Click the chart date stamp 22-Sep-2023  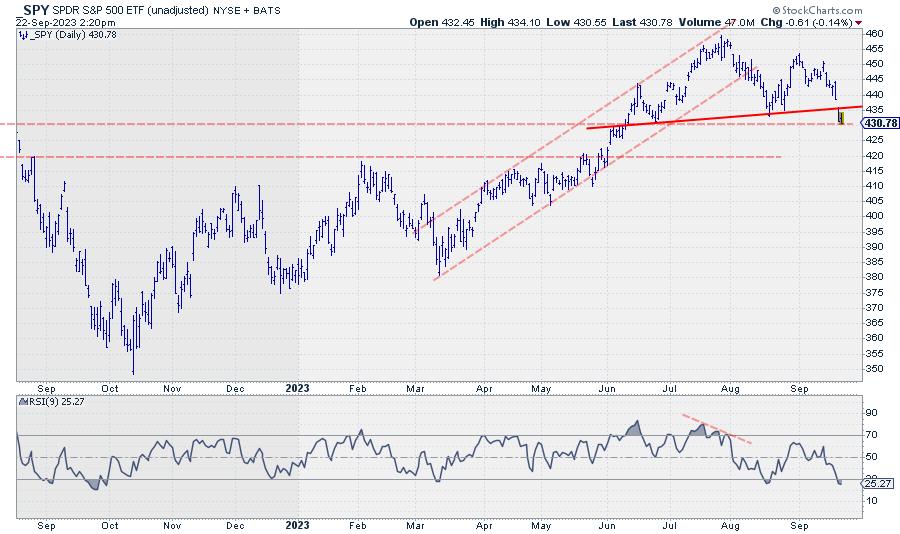click(42, 20)
